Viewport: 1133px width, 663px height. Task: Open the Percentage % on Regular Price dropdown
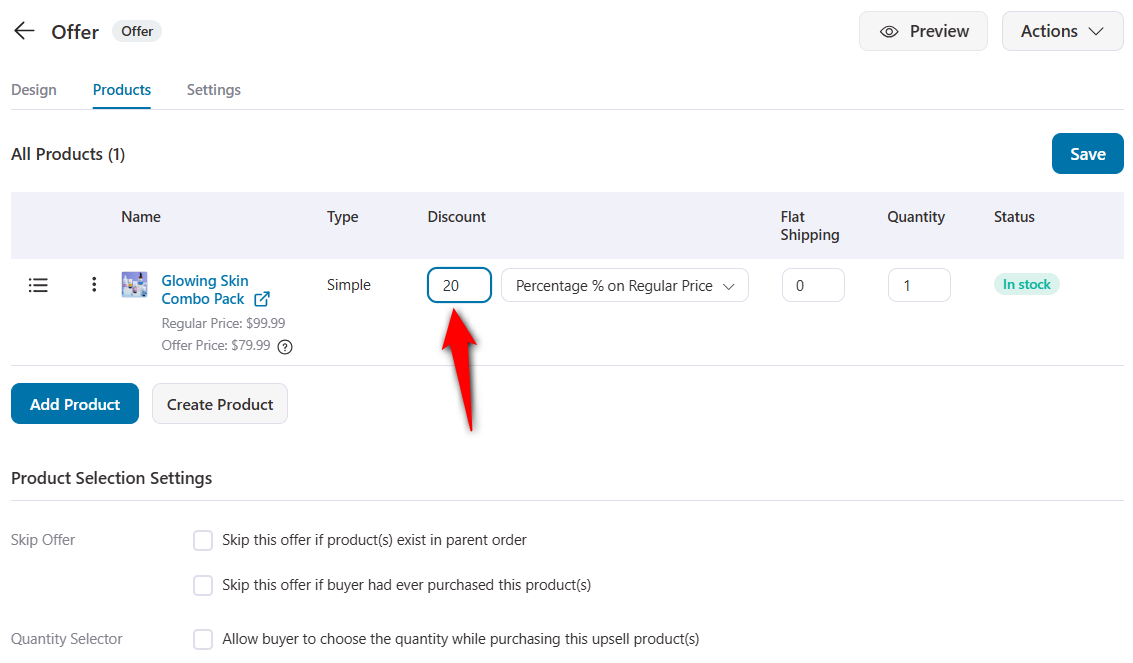click(x=625, y=285)
